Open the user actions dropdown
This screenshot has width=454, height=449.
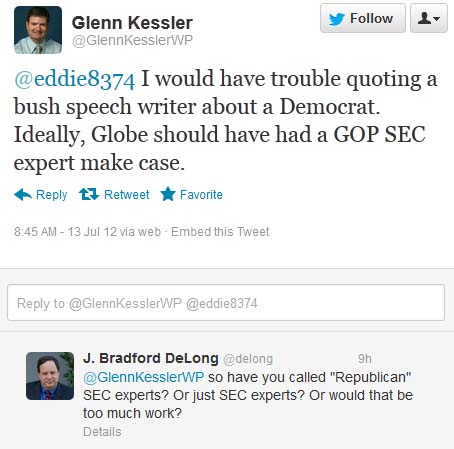(429, 18)
